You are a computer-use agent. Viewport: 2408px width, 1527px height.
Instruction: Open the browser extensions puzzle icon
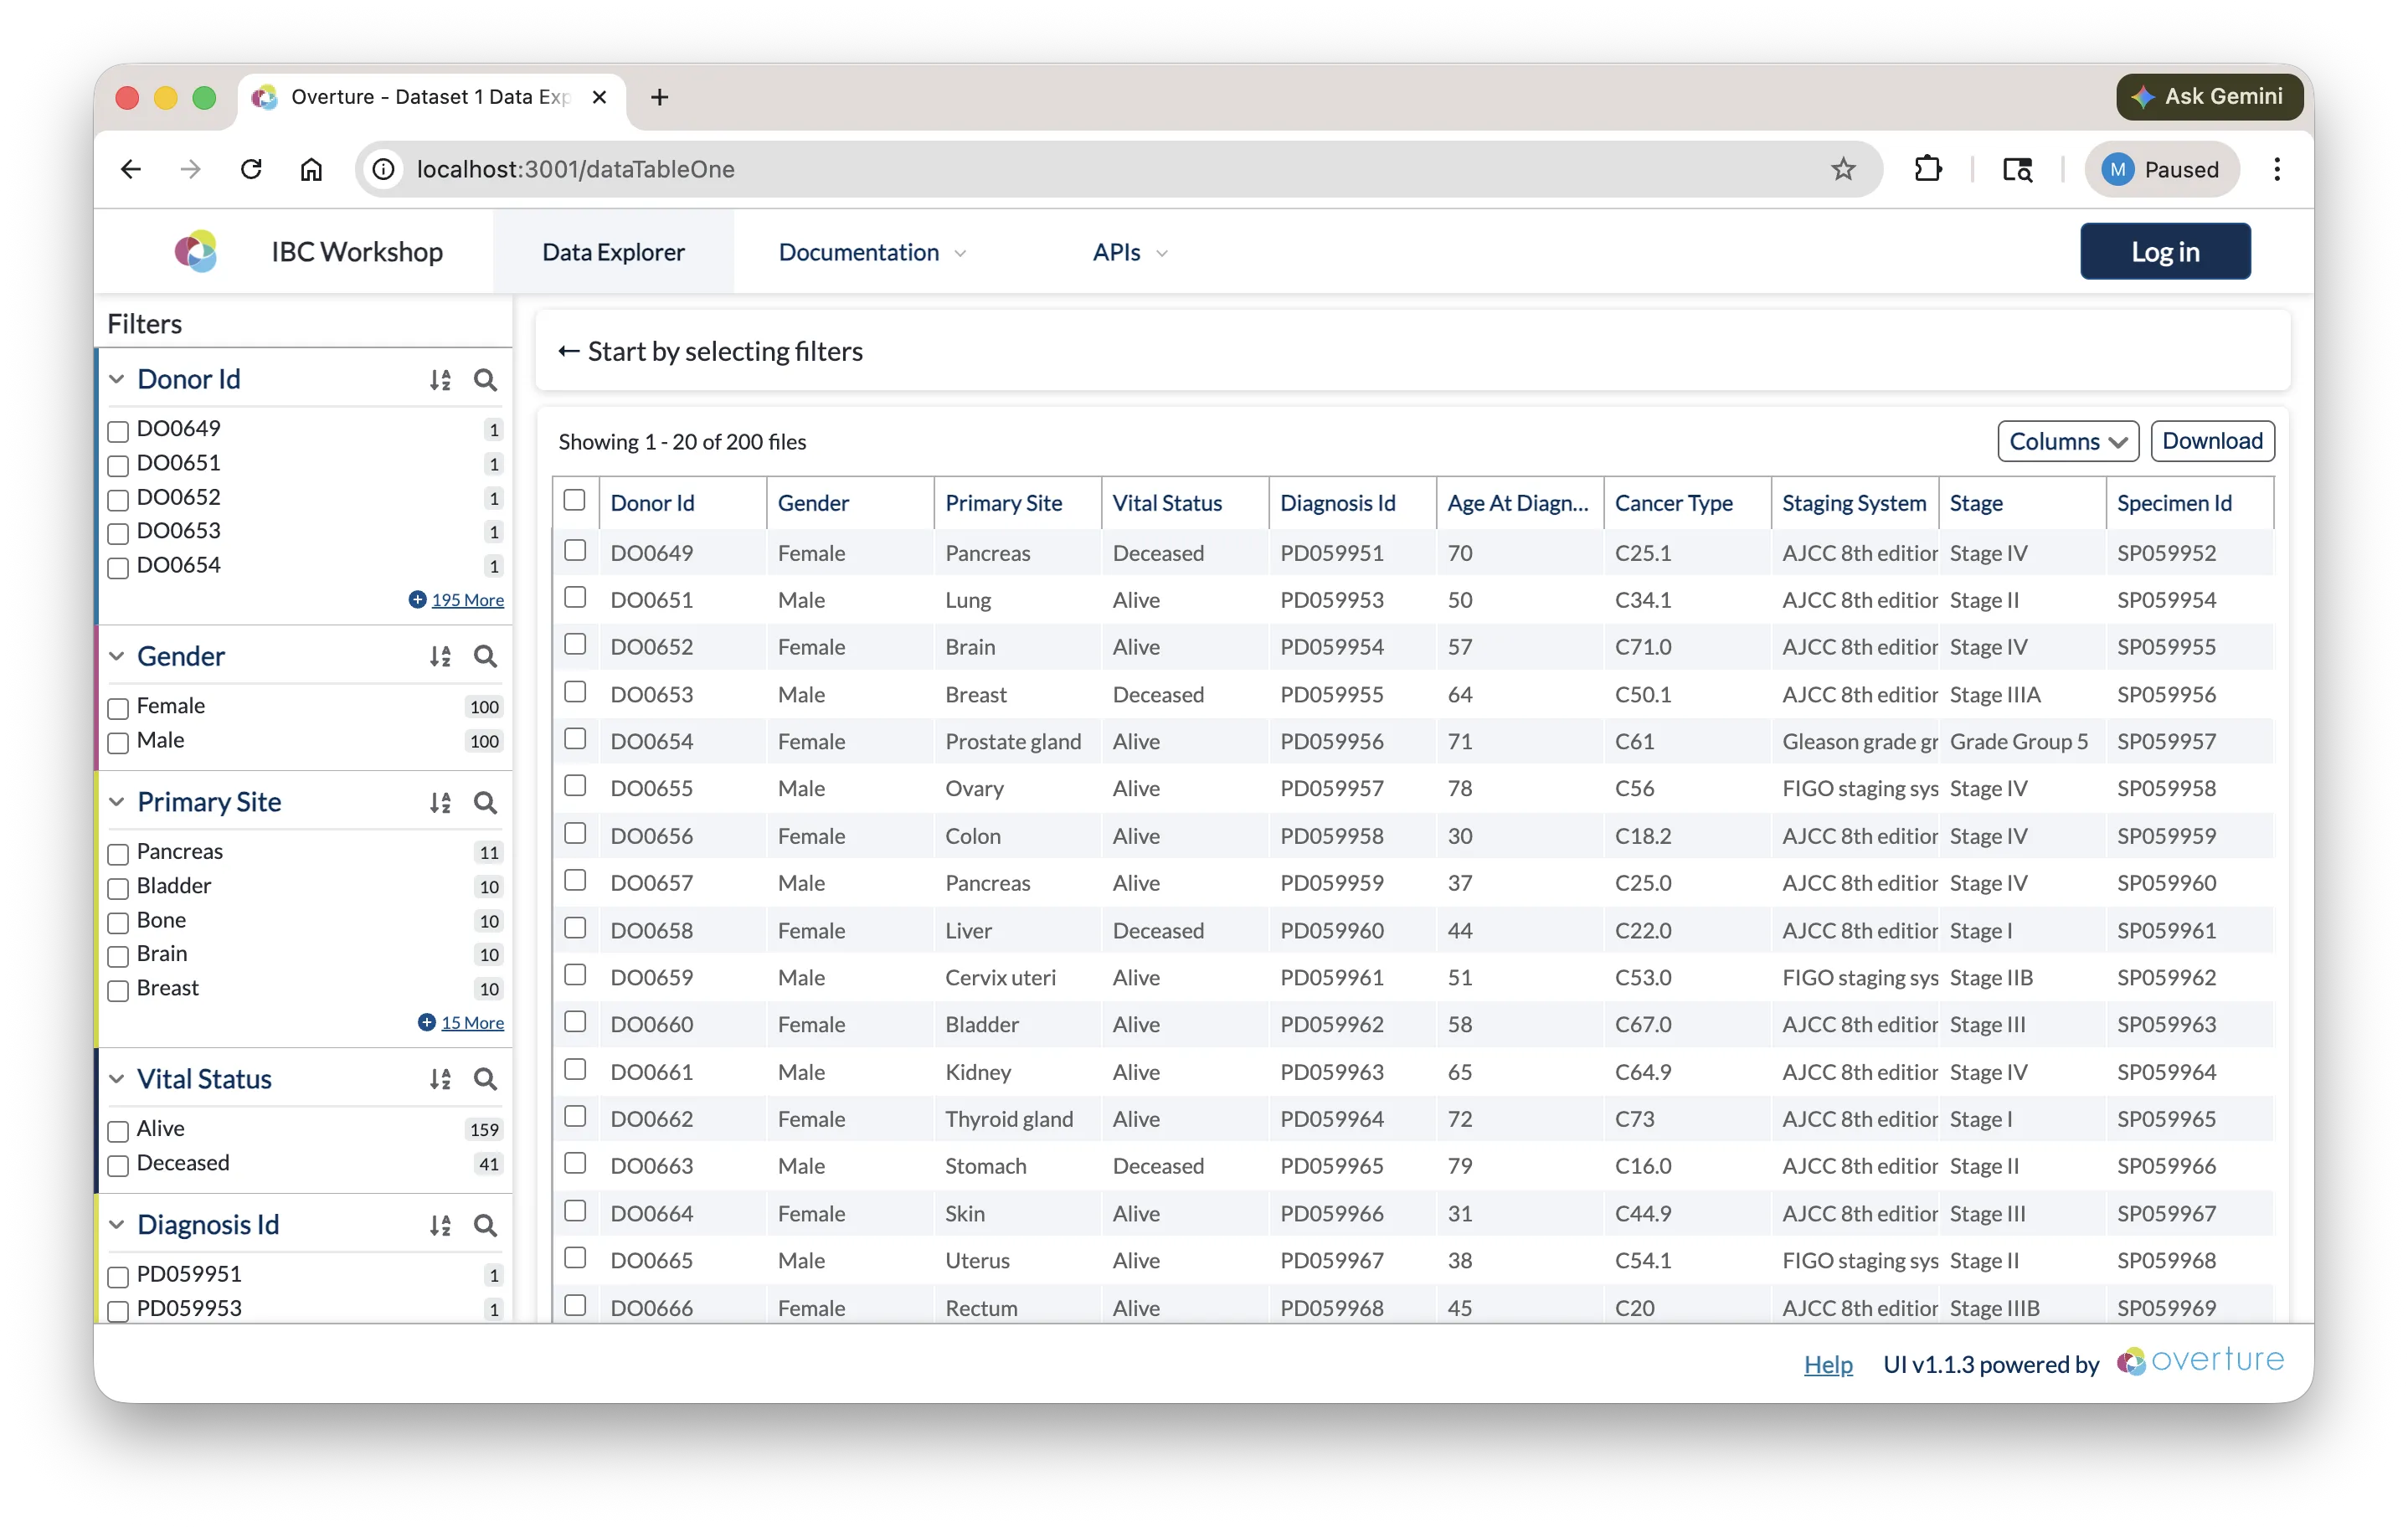(x=1927, y=170)
